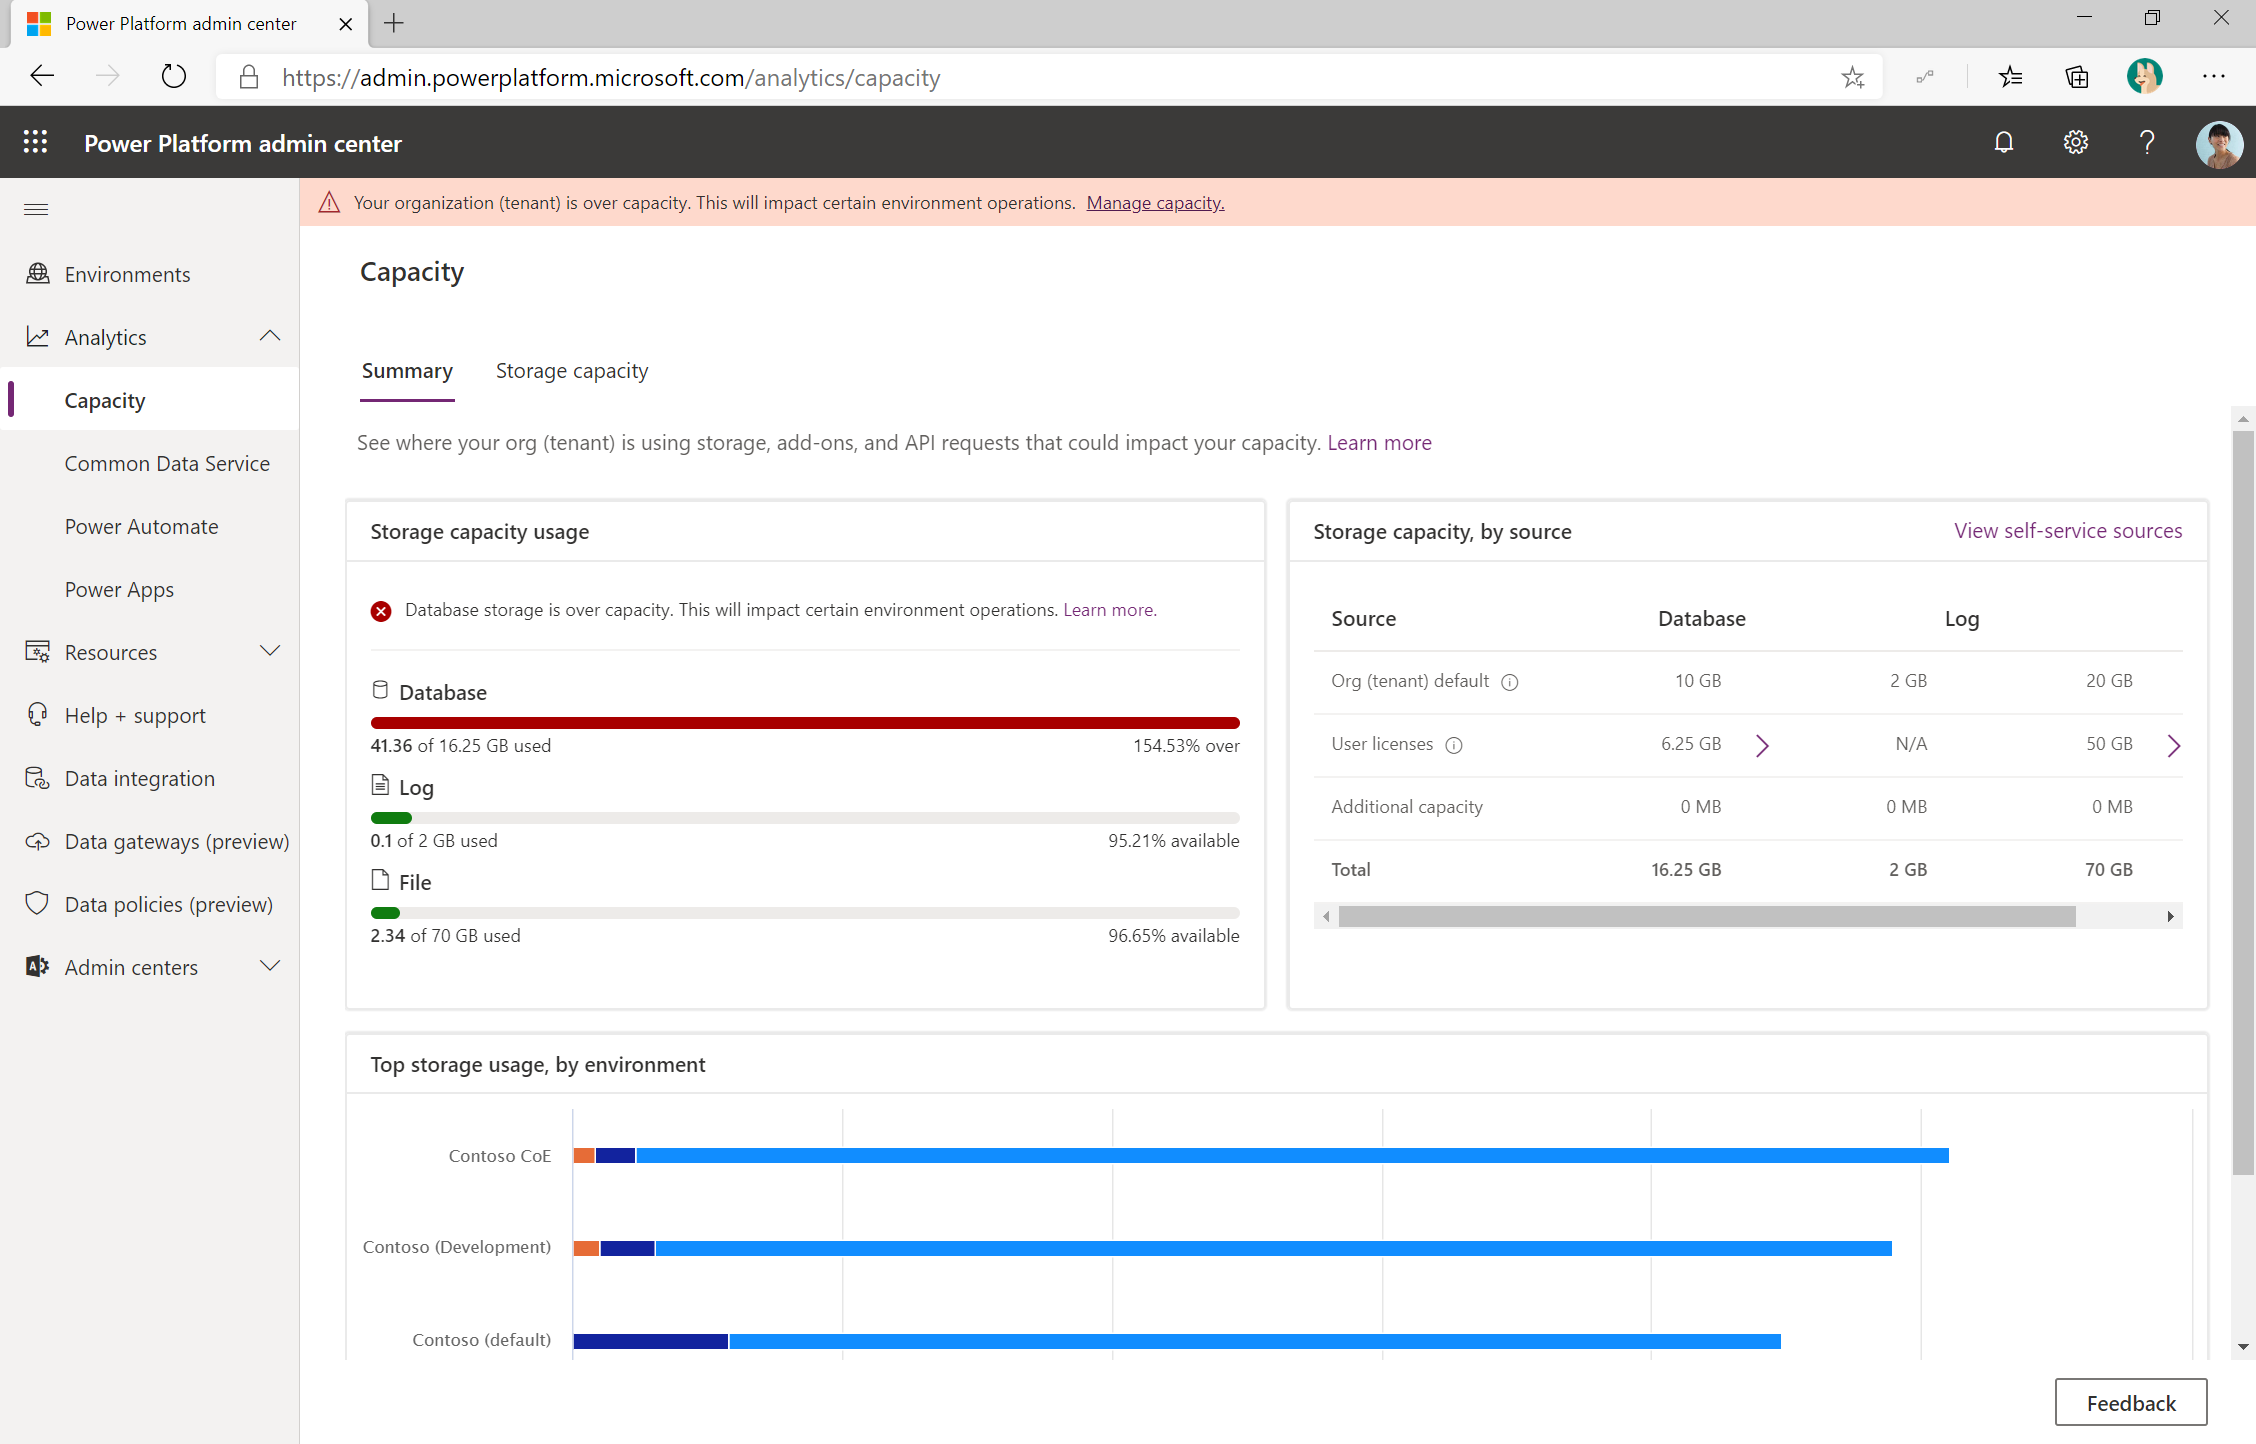Click the Analytics icon in sidebar
Image resolution: width=2256 pixels, height=1444 pixels.
[36, 336]
